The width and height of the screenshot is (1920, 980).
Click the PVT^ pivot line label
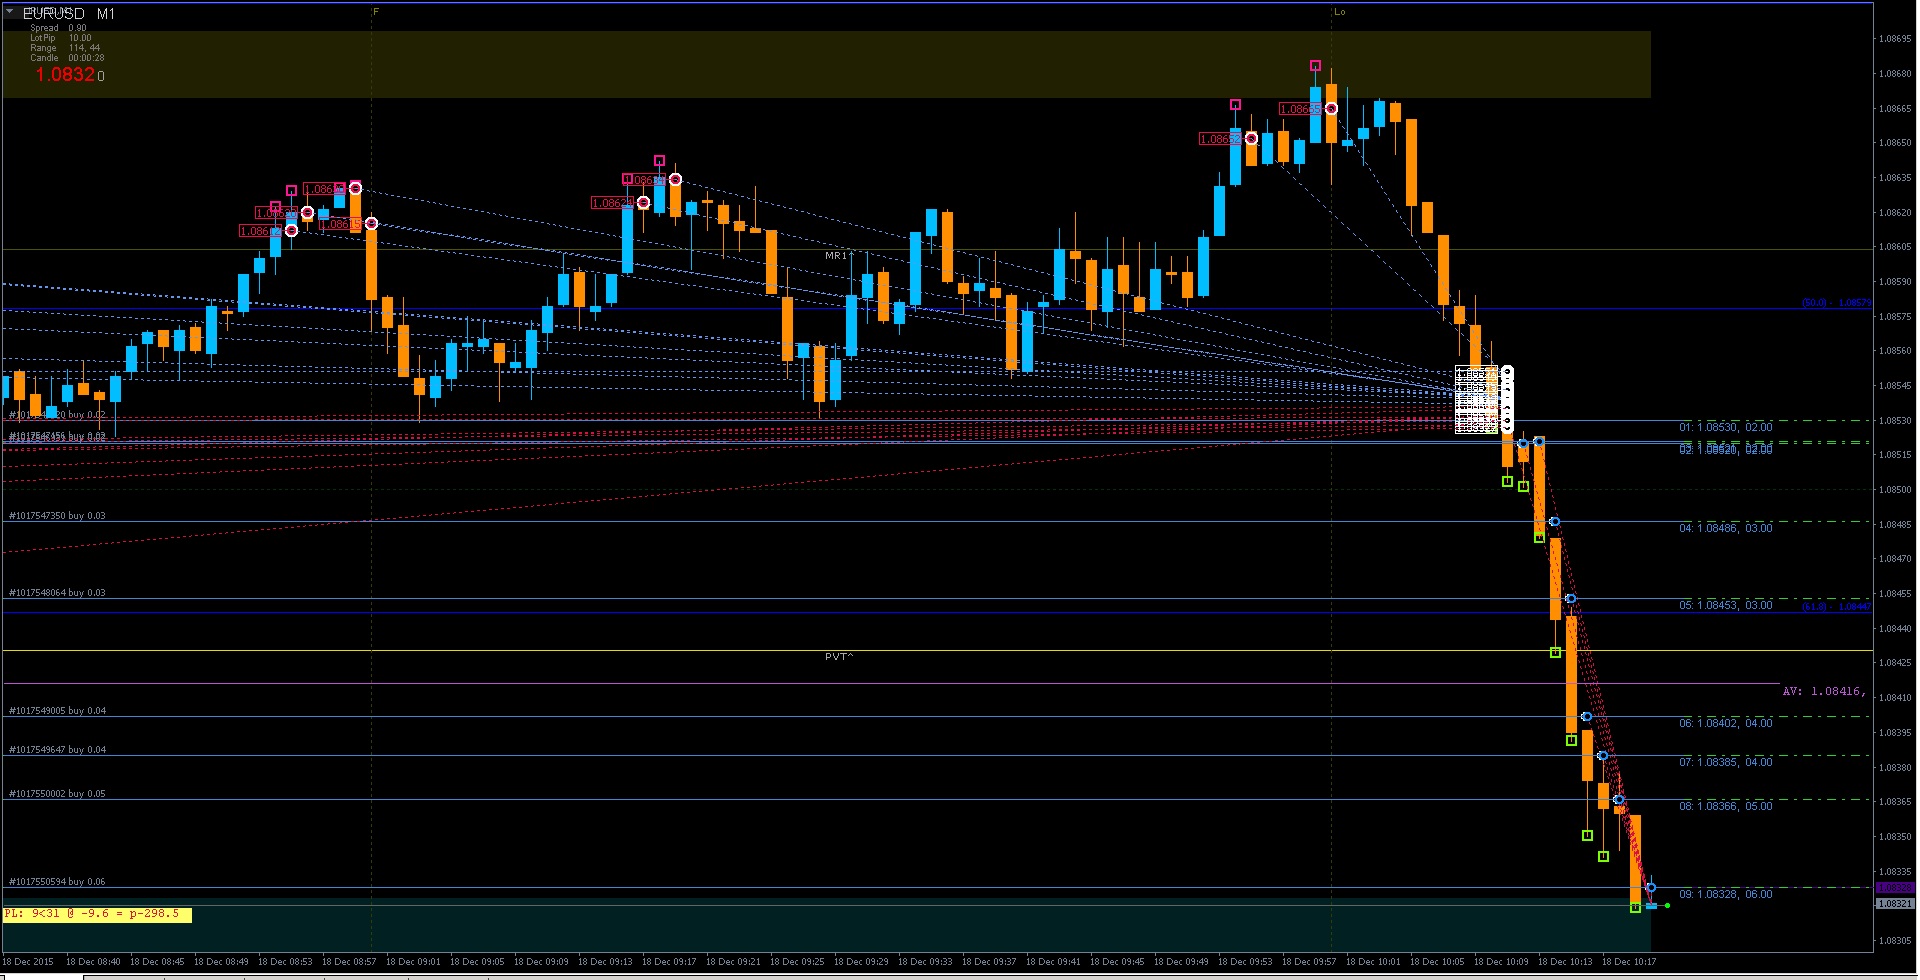[x=839, y=657]
